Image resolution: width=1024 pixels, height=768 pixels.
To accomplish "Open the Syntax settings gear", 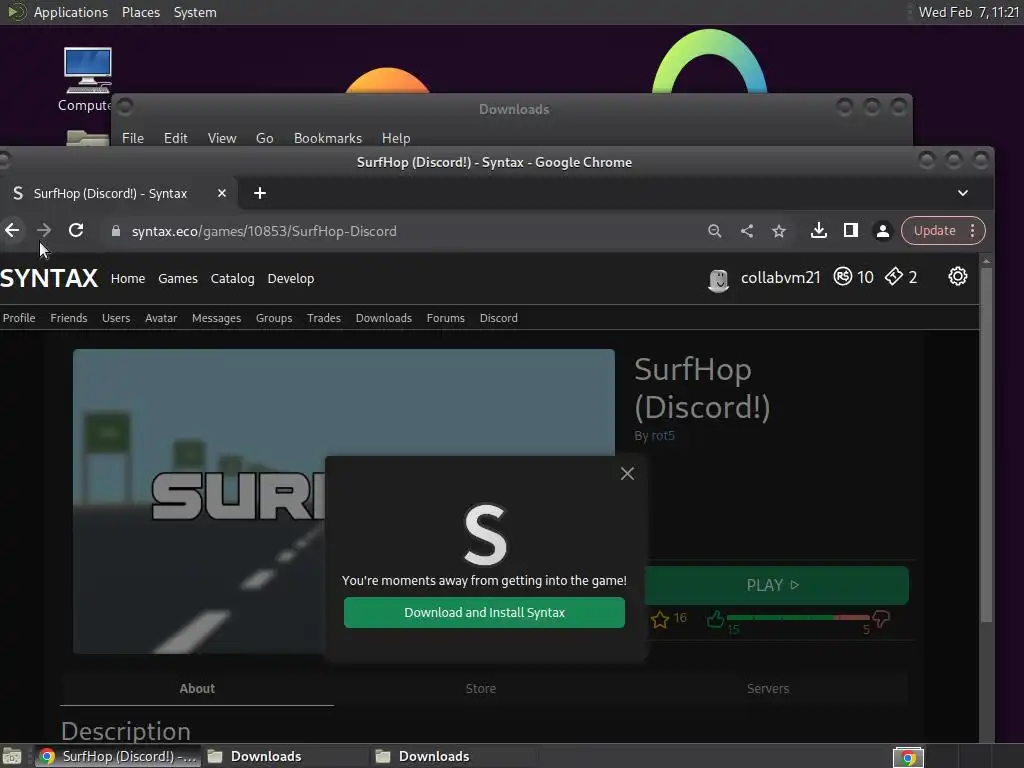I will (957, 277).
